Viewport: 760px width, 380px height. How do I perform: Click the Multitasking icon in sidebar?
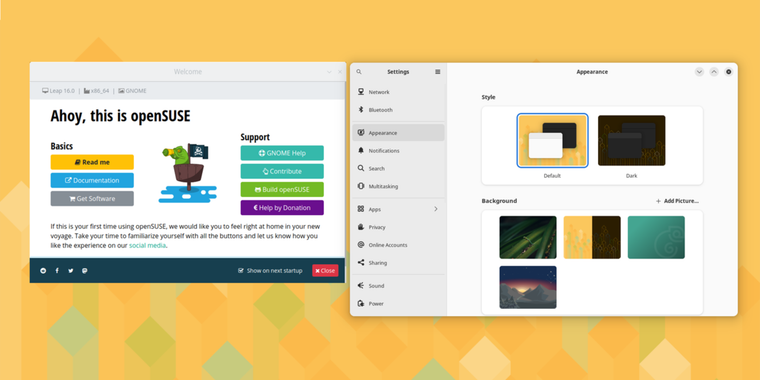tap(361, 186)
